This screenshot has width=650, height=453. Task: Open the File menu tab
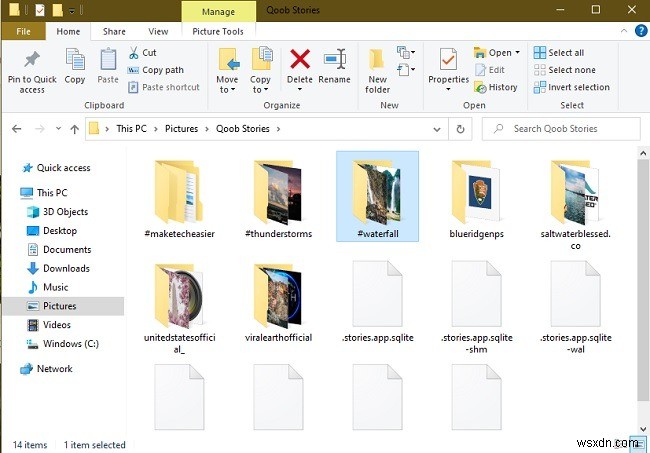click(23, 31)
